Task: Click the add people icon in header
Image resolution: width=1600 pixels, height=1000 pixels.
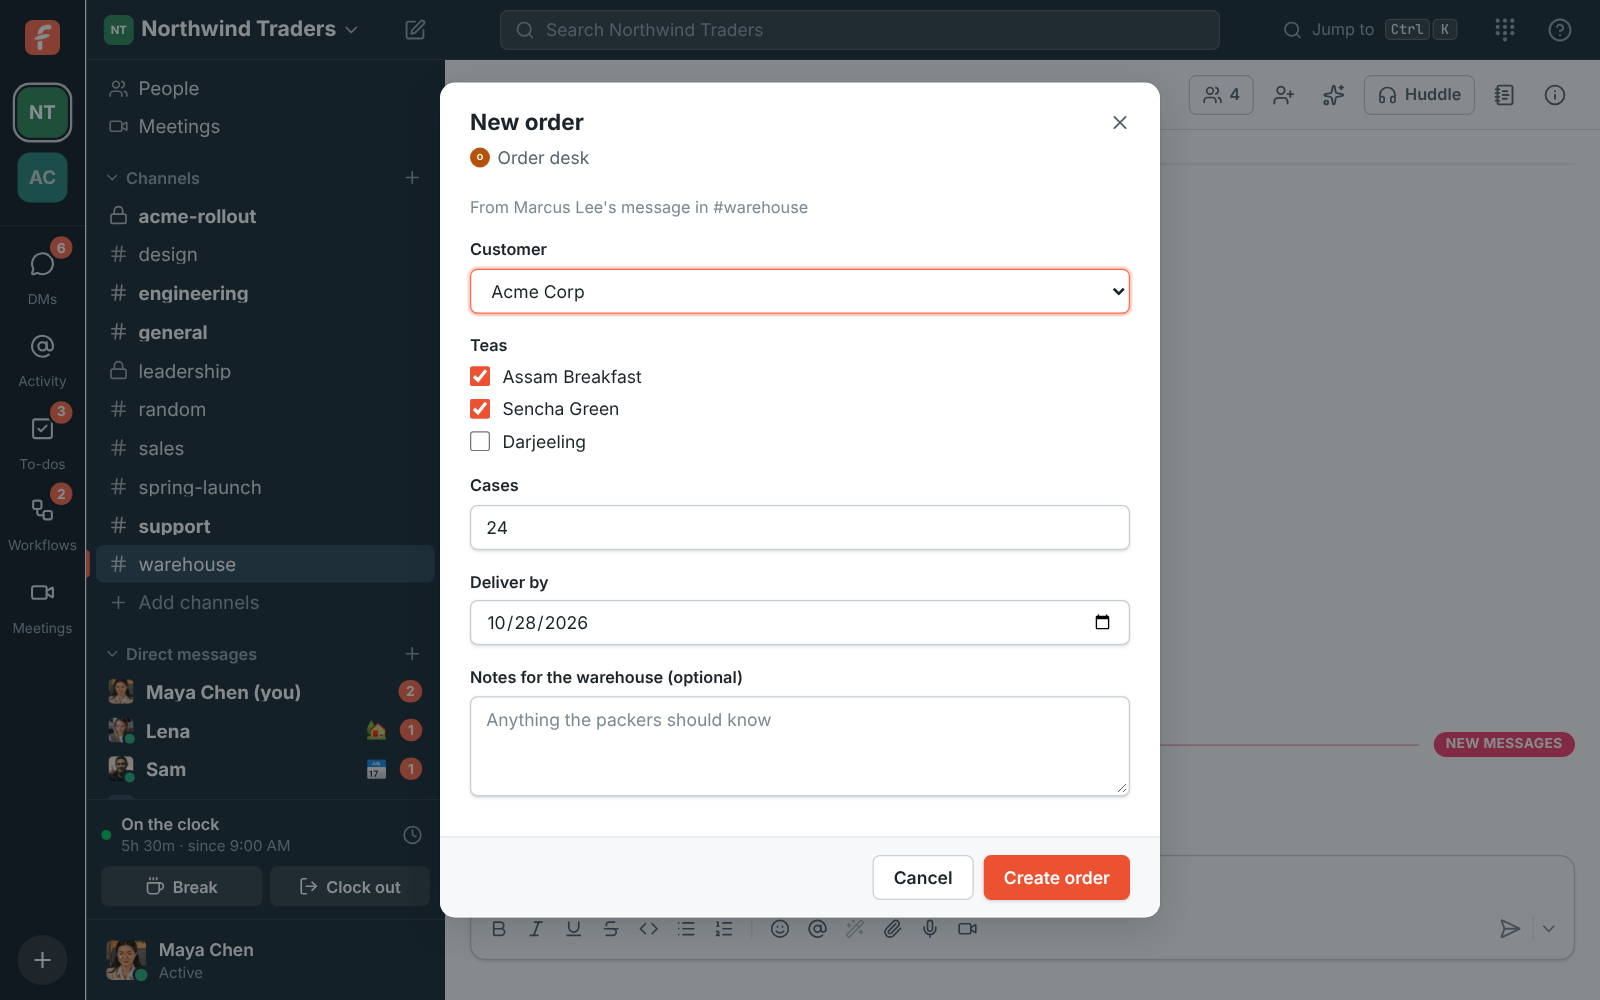Action: click(x=1284, y=95)
